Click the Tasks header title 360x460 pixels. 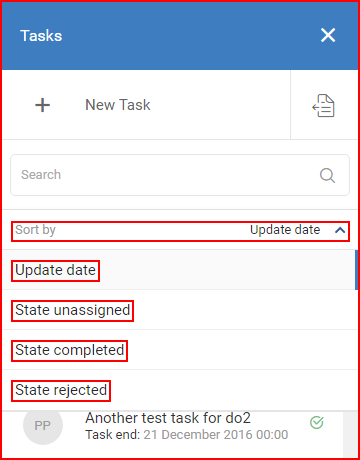click(41, 36)
